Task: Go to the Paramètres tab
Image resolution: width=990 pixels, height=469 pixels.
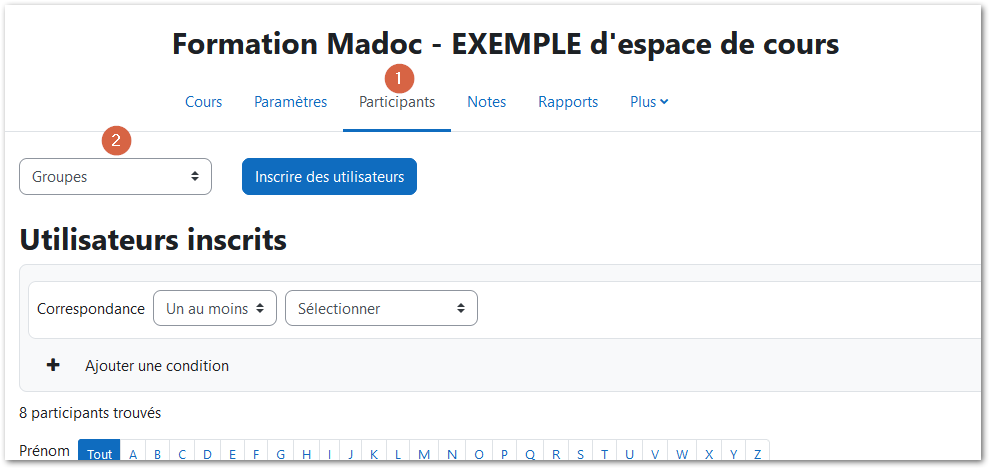Action: coord(290,102)
